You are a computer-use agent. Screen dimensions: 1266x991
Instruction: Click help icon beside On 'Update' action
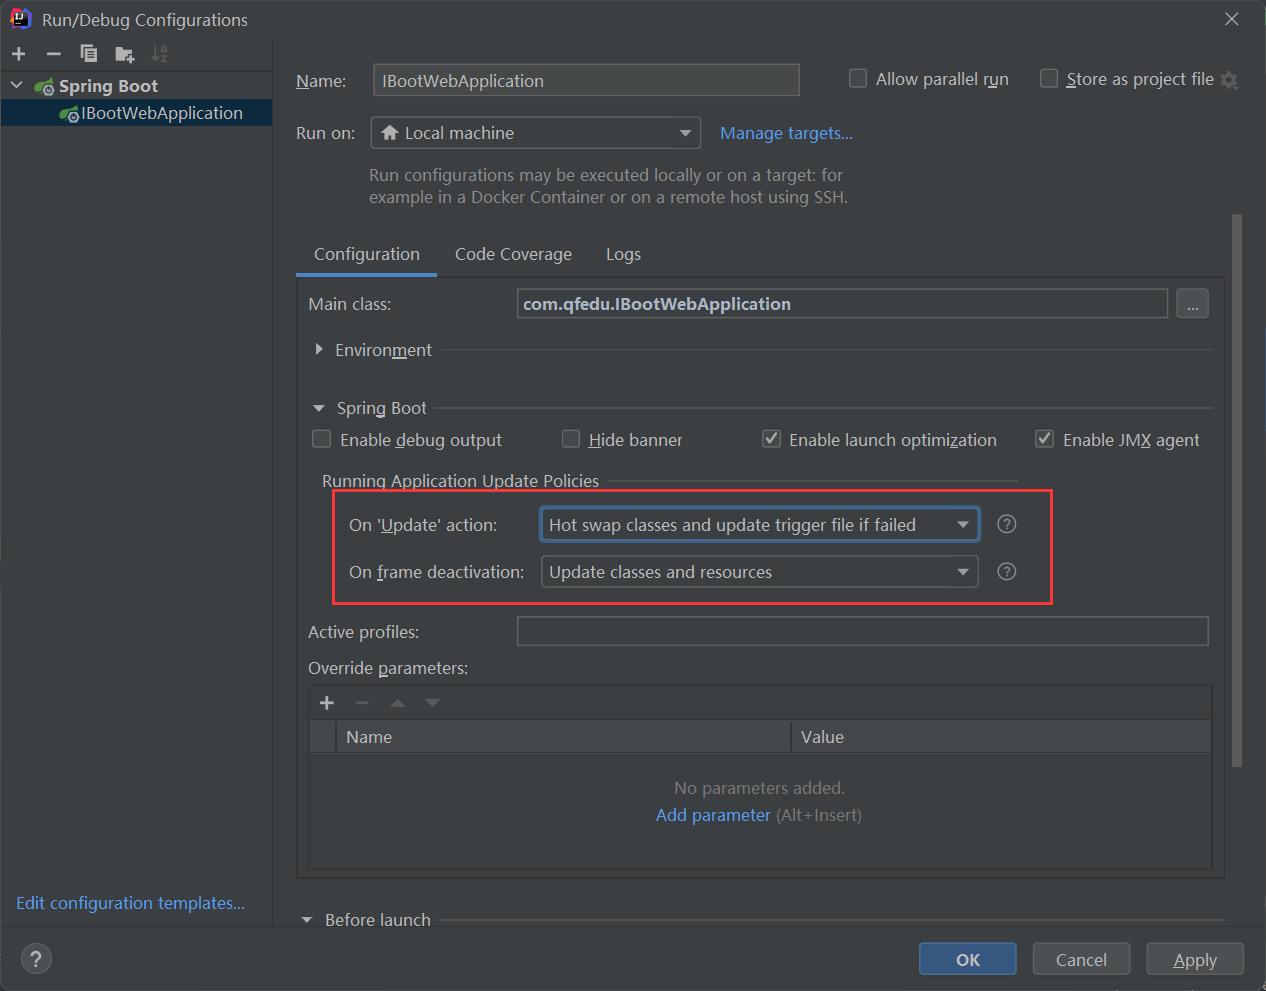[1007, 525]
